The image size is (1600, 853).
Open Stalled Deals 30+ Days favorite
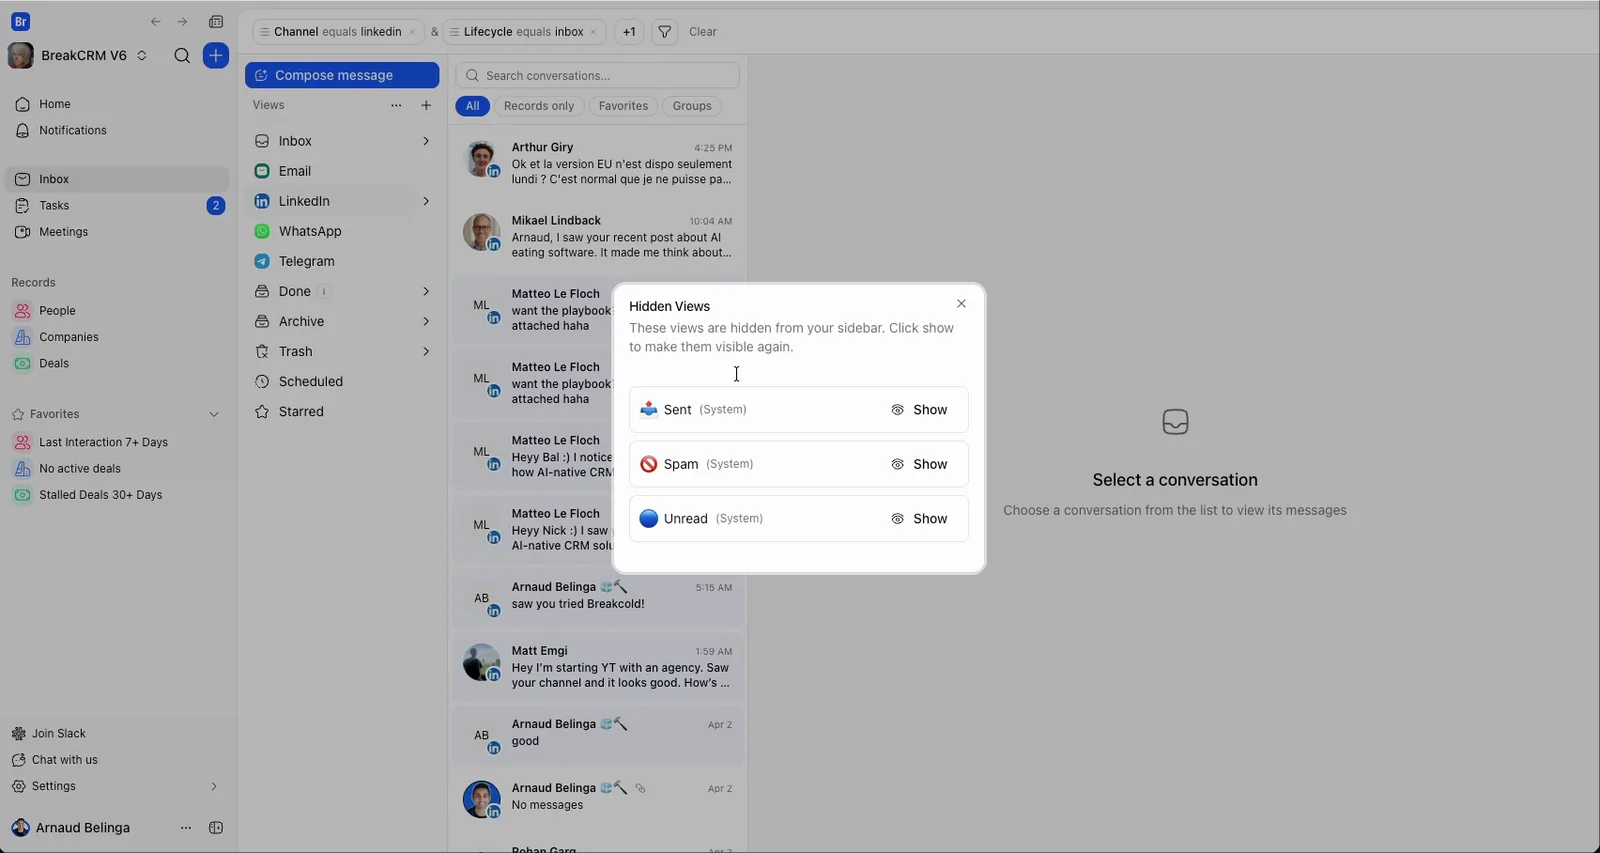(100, 495)
